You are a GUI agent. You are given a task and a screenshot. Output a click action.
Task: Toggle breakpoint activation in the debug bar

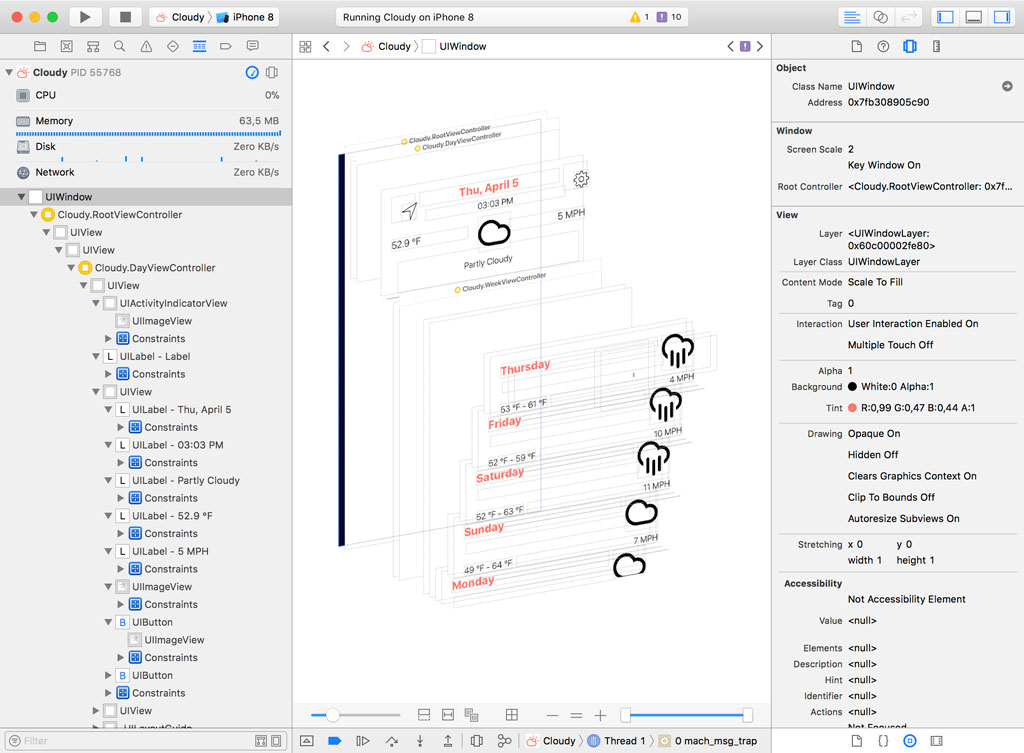[334, 740]
